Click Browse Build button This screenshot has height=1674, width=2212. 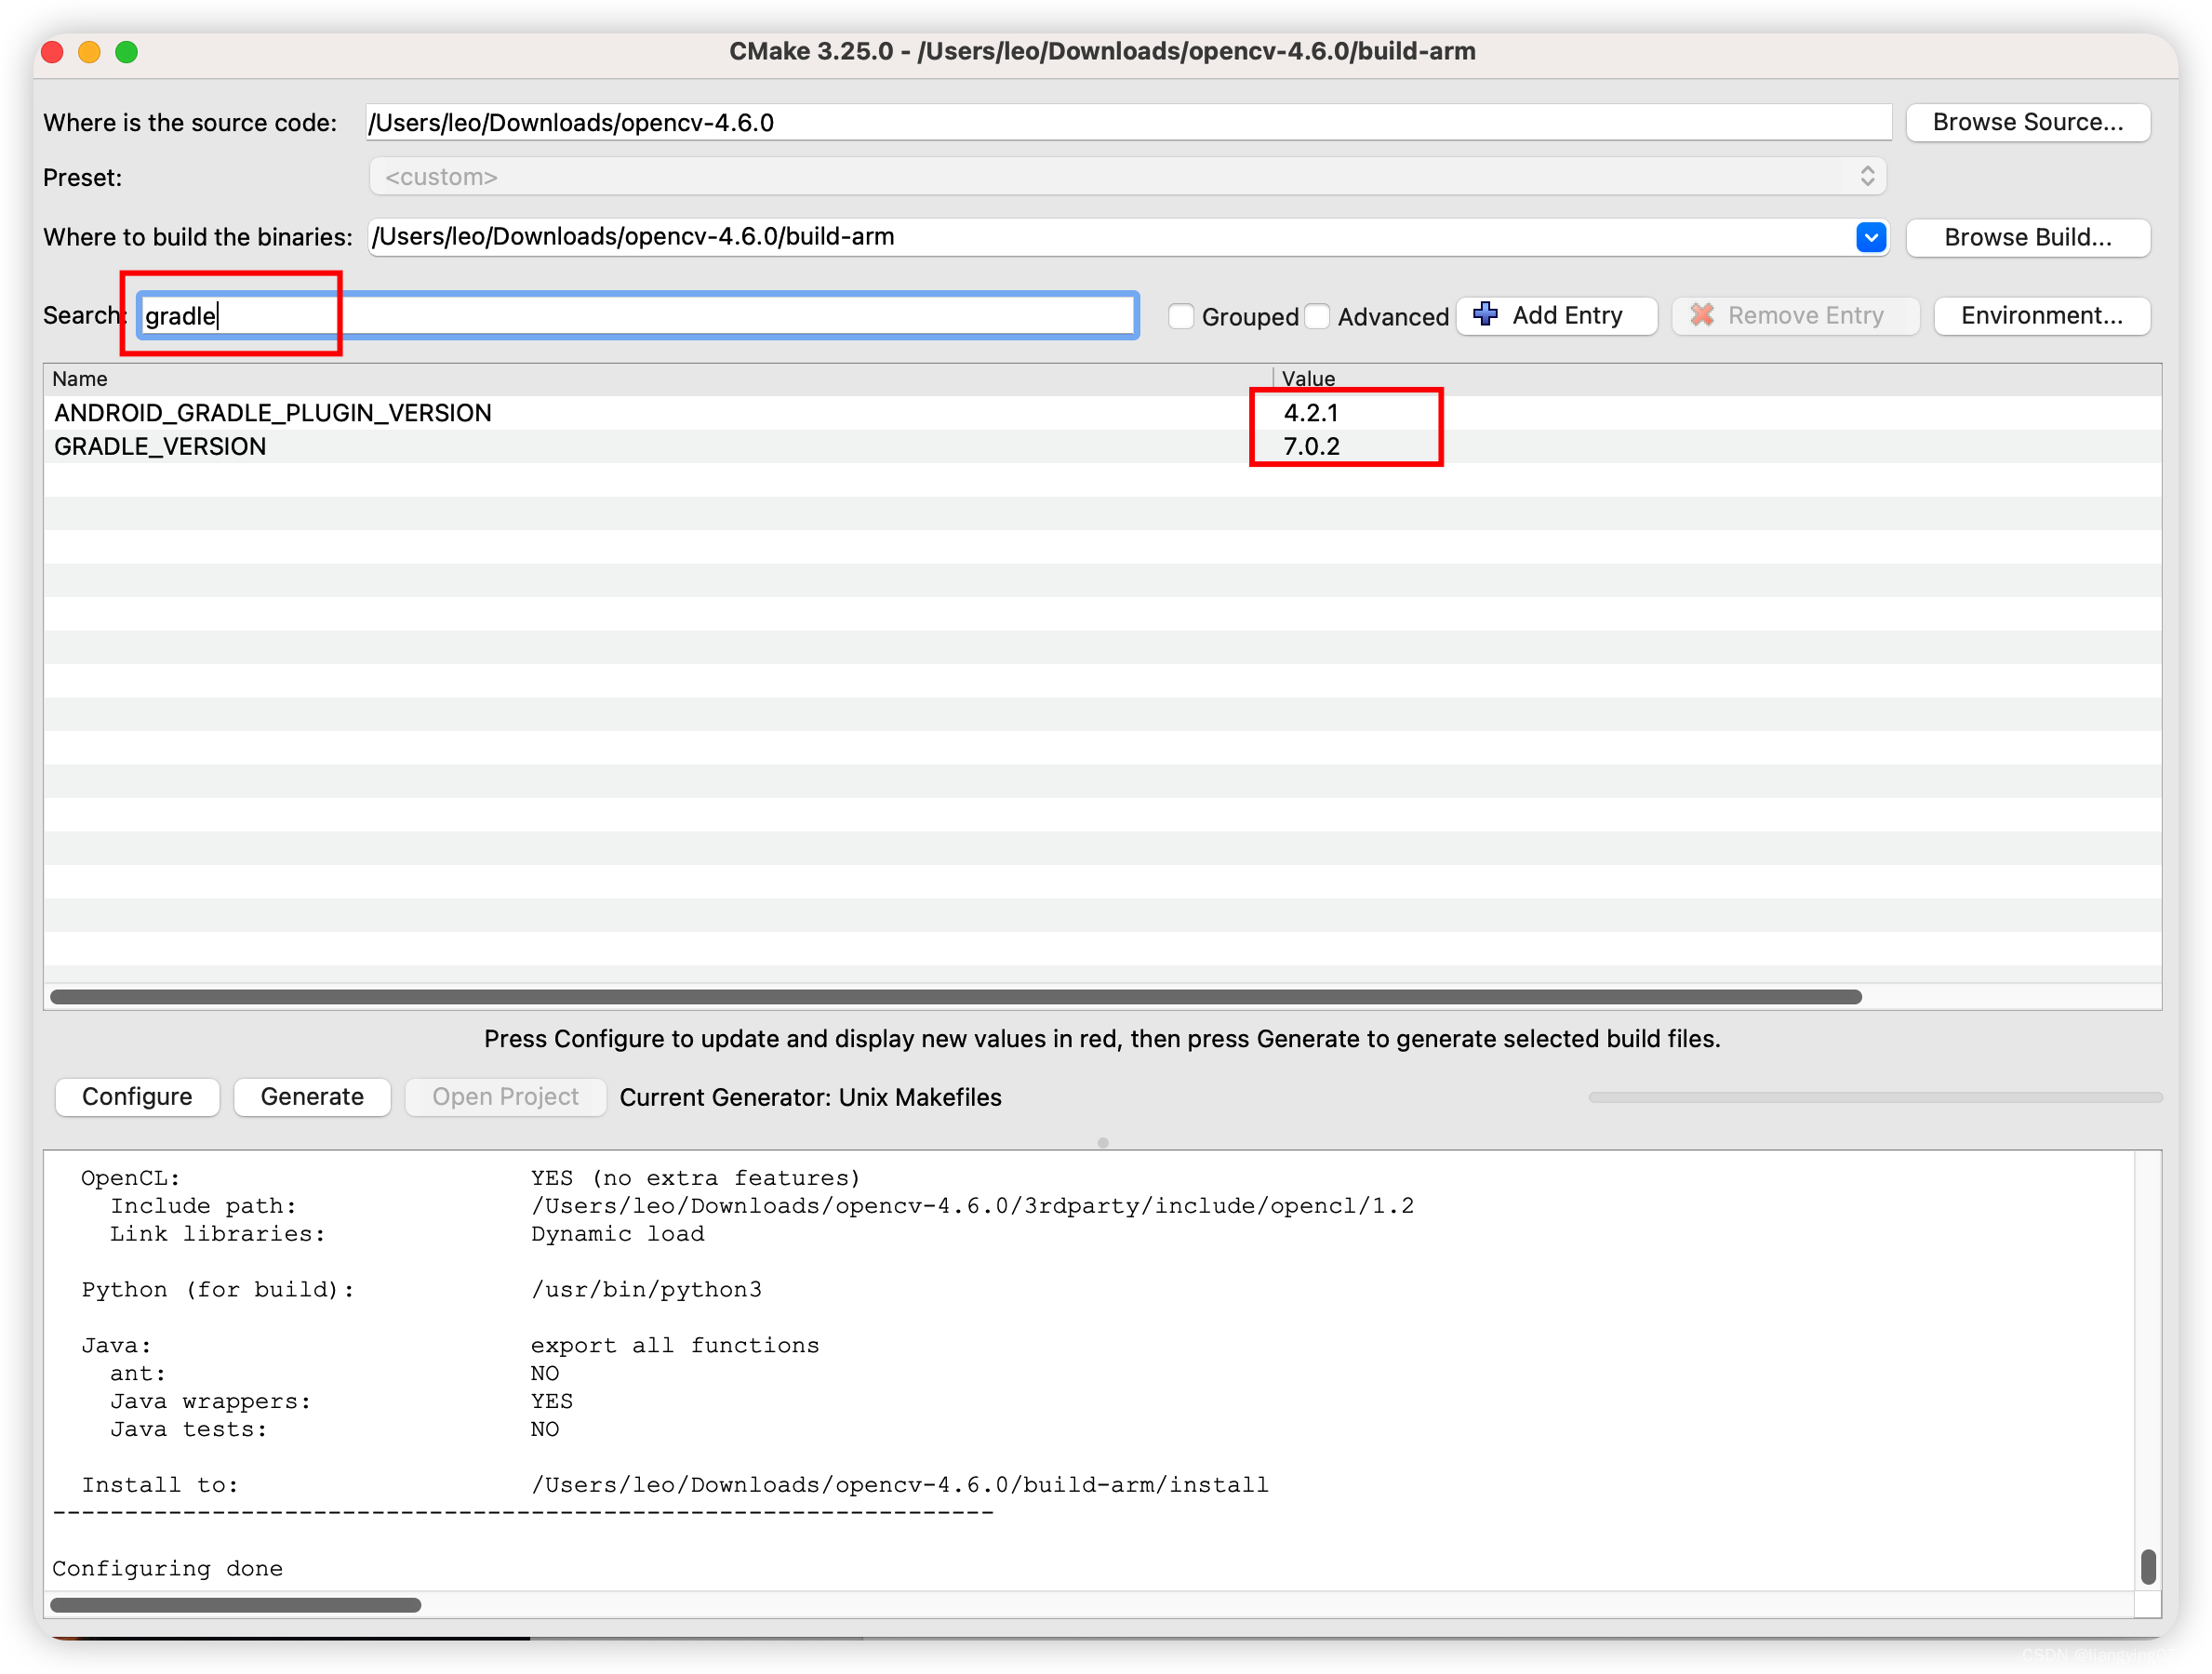2027,237
